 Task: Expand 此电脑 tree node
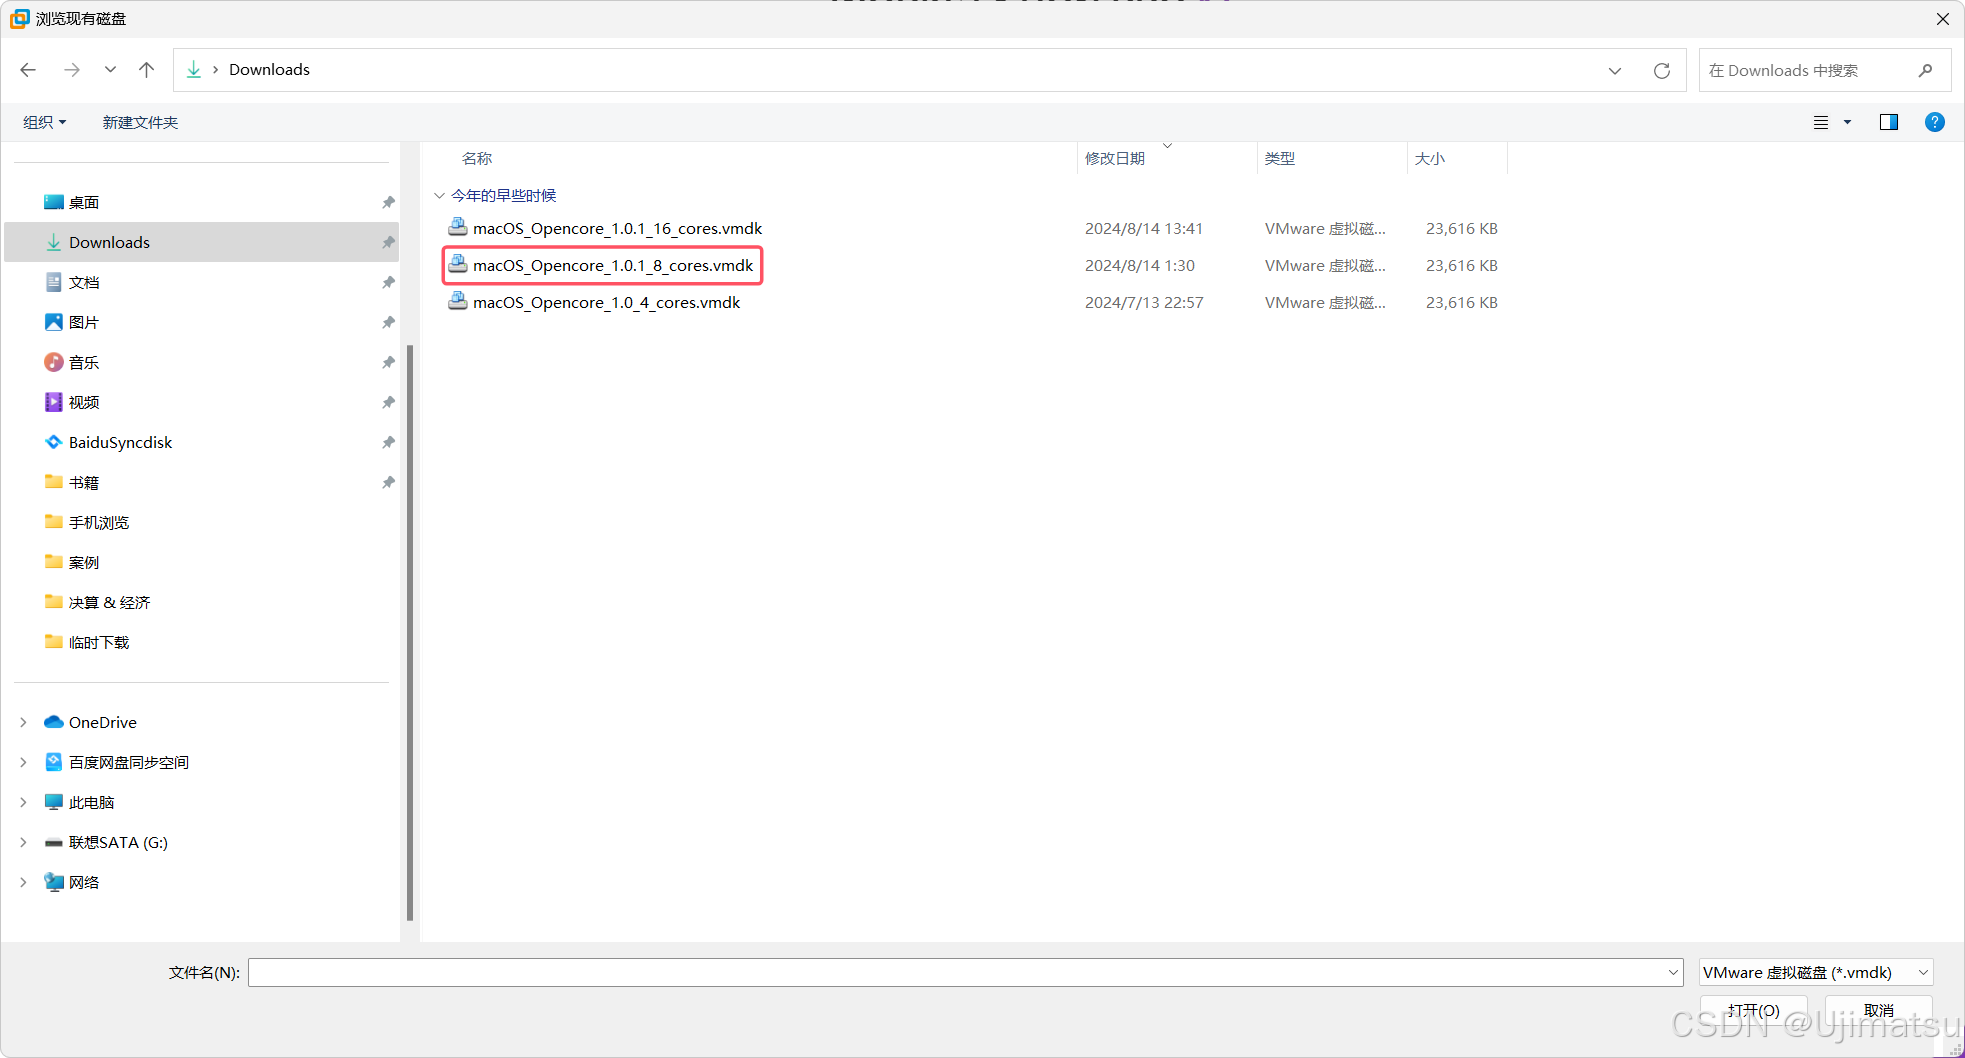[x=23, y=802]
